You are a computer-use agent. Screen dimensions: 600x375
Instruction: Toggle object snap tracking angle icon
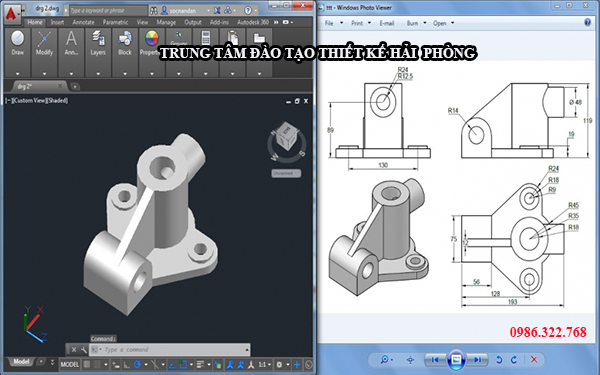tap(172, 365)
